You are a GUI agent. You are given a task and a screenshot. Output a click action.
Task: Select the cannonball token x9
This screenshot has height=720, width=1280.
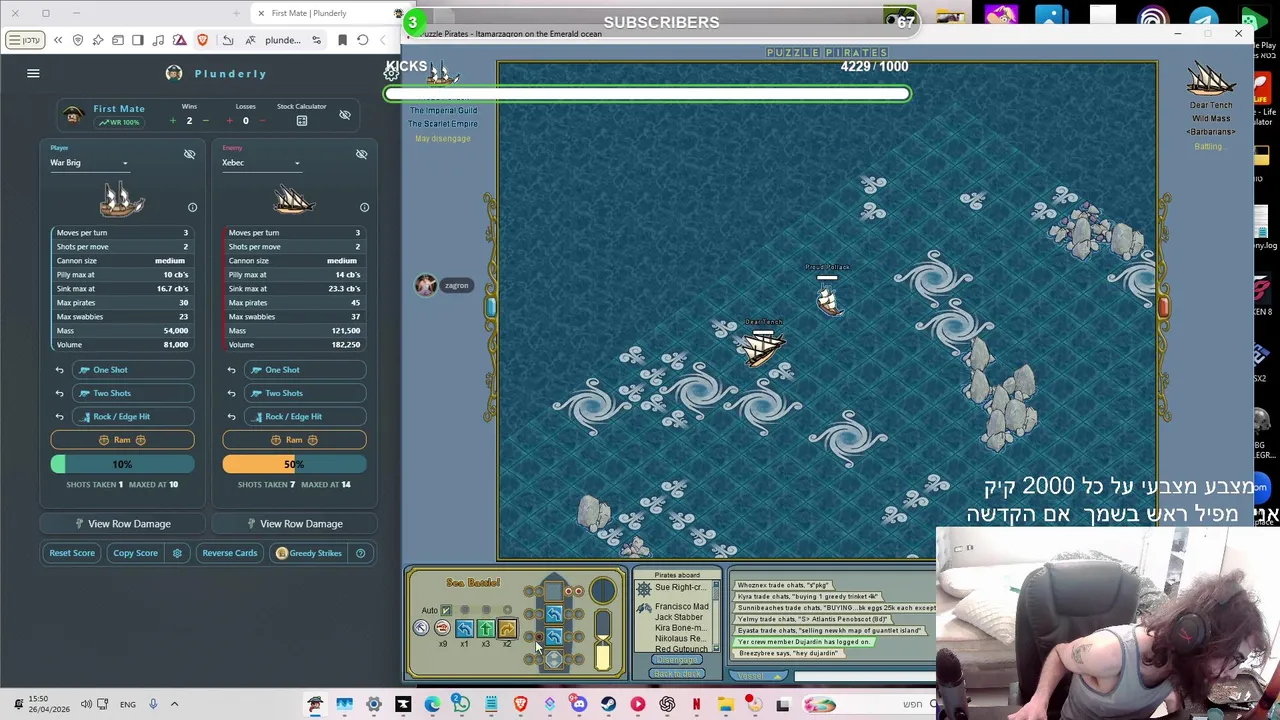442,628
